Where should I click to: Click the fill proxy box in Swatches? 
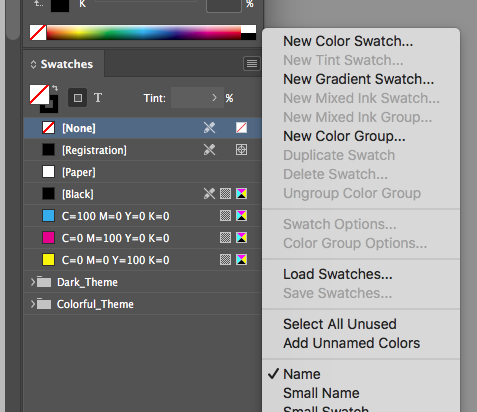click(39, 94)
